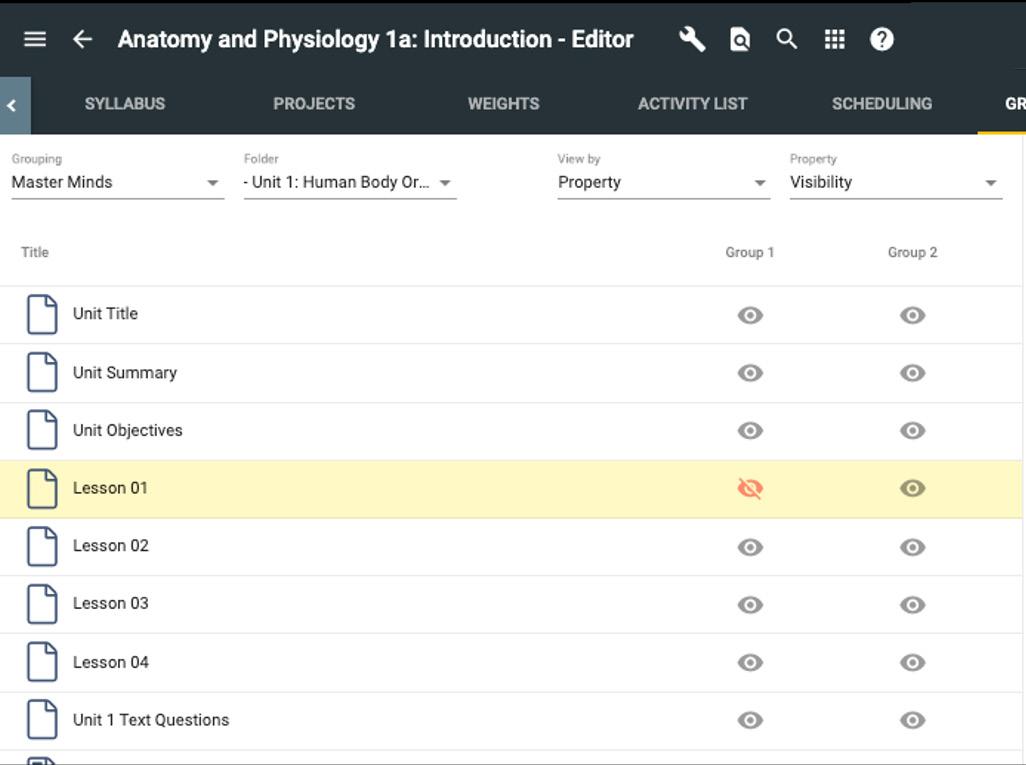Click the back arrow icon
The image size is (1026, 765).
pyautogui.click(x=82, y=39)
